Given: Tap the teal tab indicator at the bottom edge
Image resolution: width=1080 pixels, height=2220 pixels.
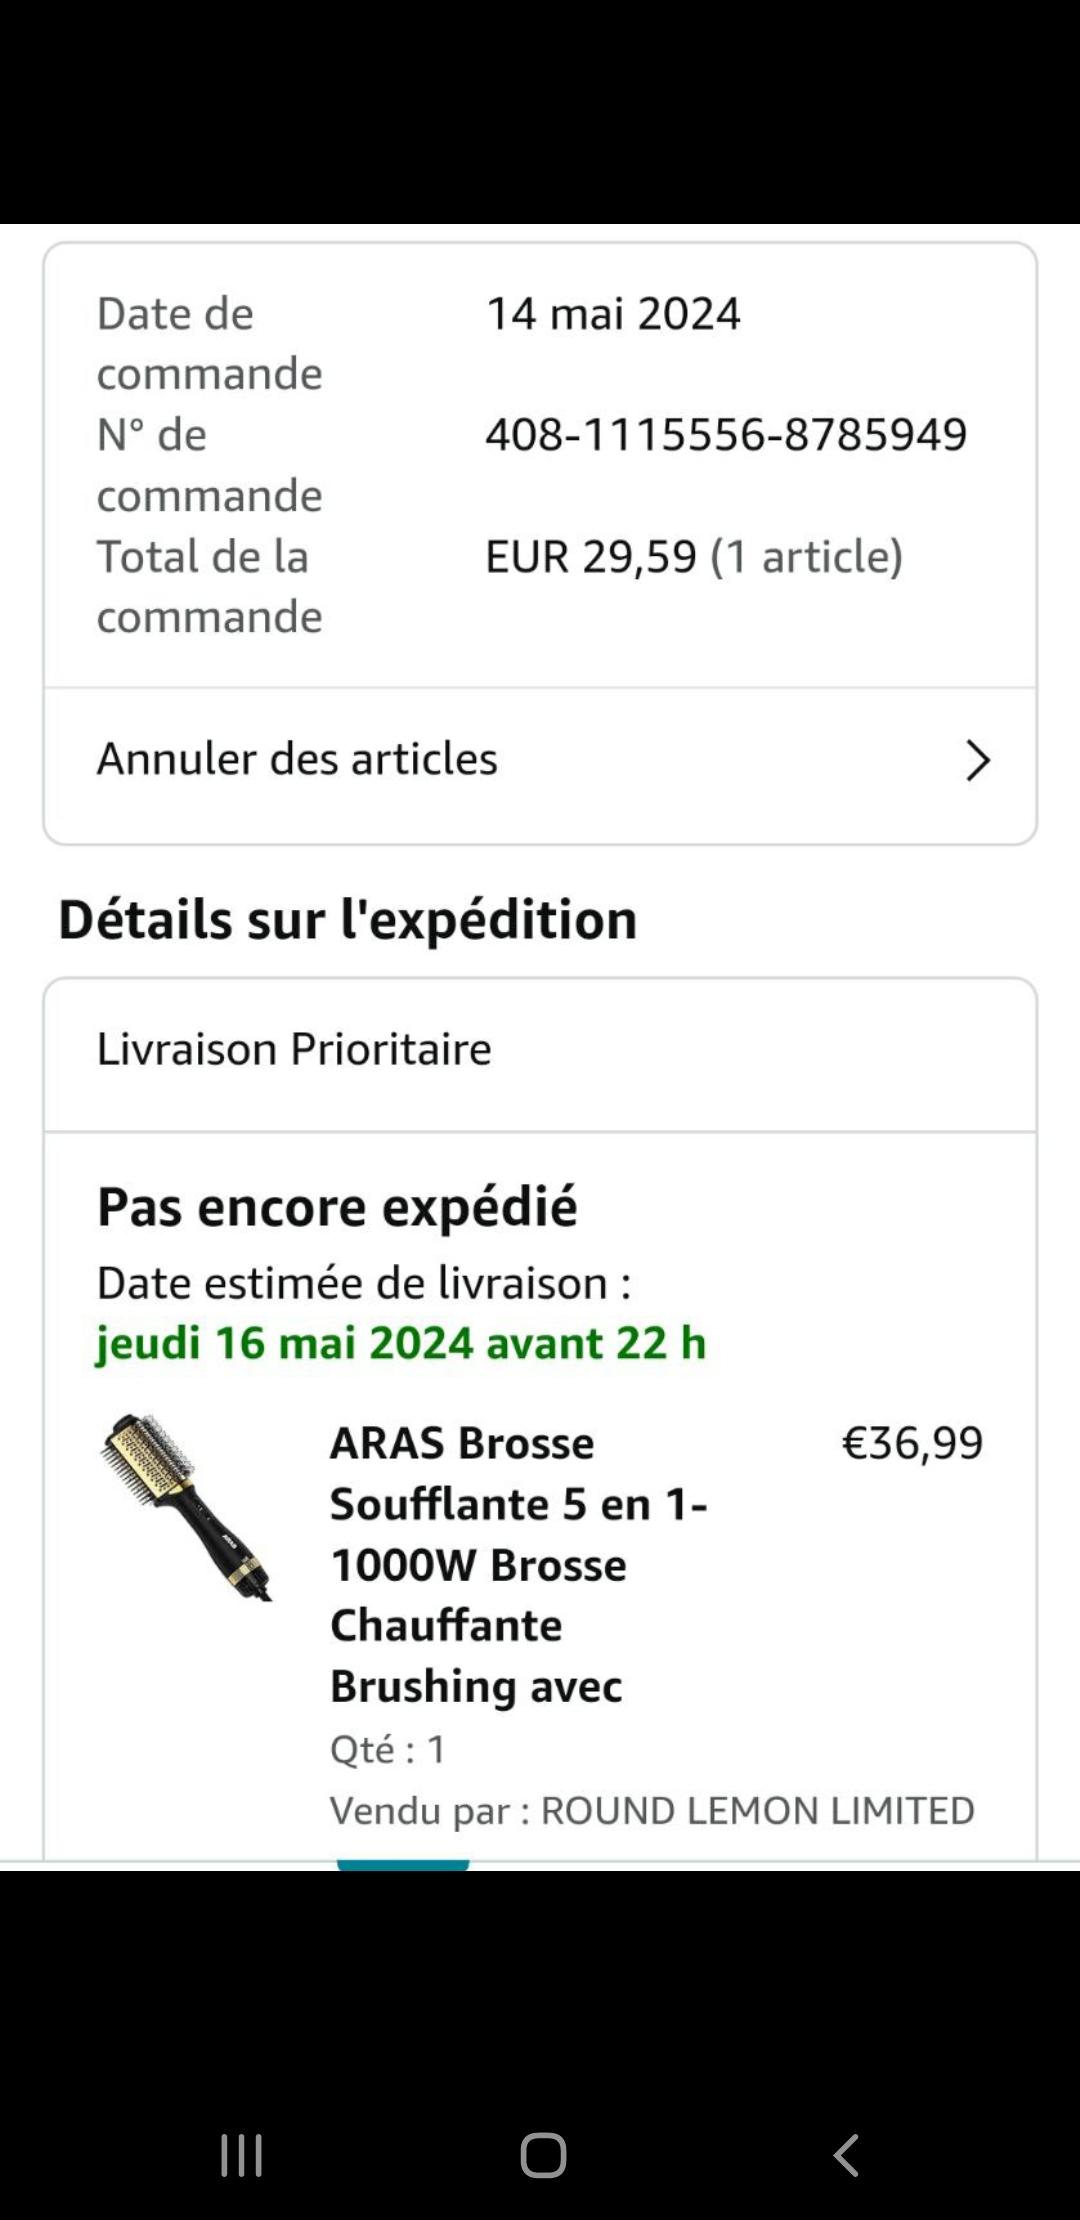Looking at the screenshot, I should click(x=403, y=1865).
